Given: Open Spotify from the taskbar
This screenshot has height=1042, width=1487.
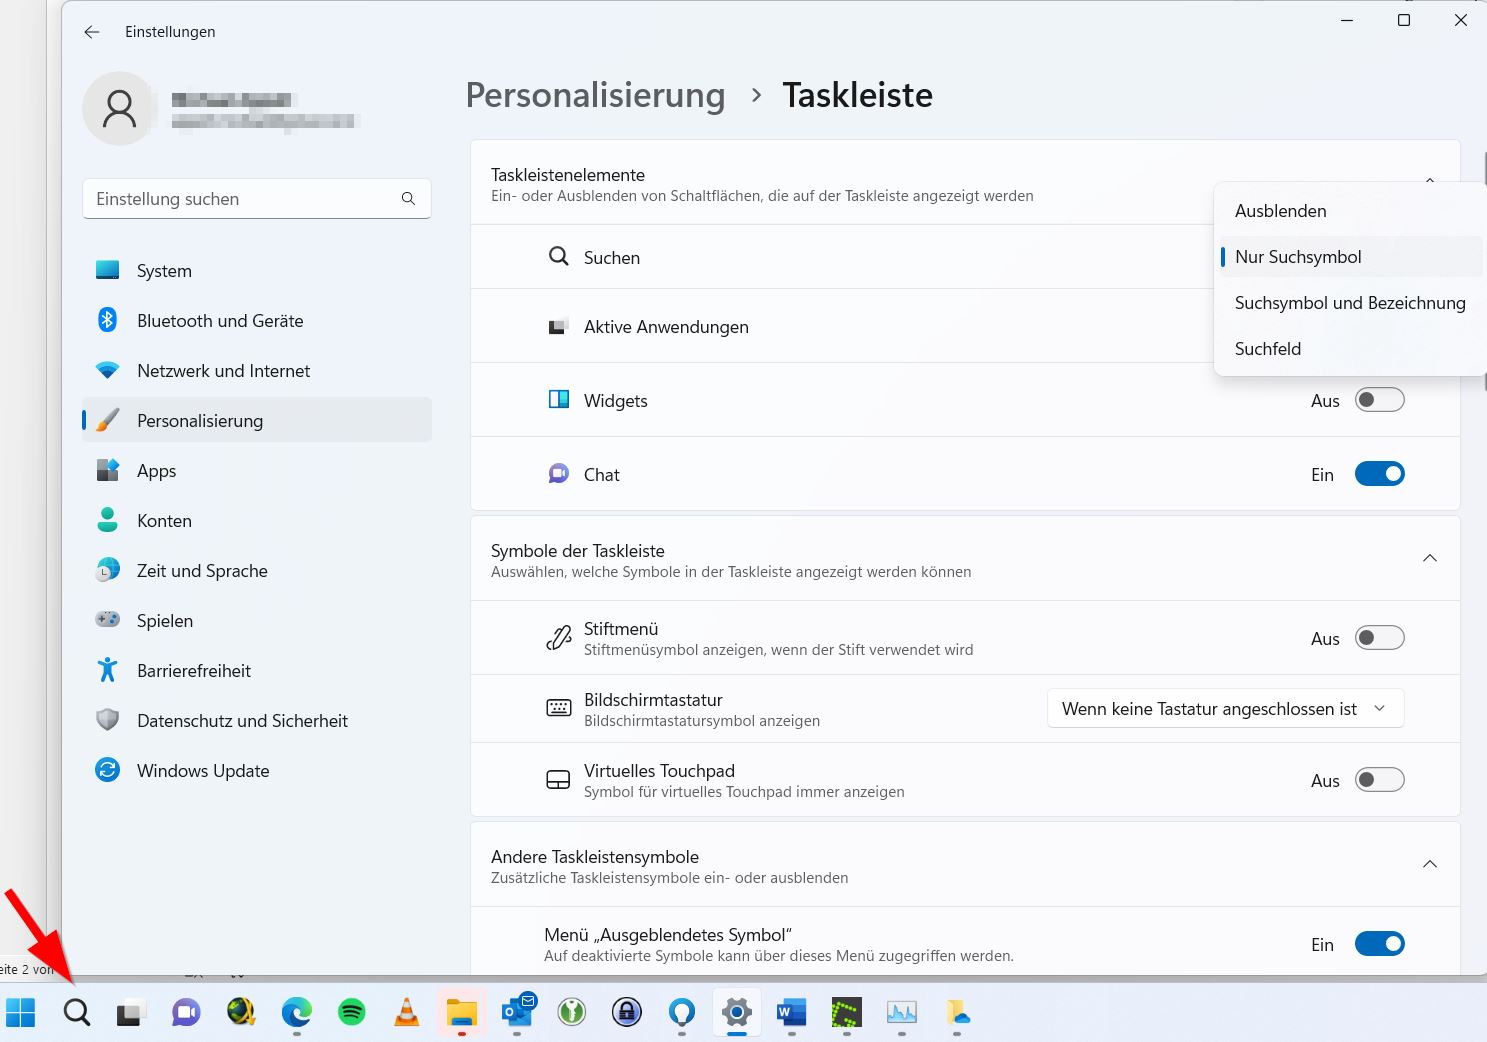Looking at the screenshot, I should pyautogui.click(x=351, y=1013).
